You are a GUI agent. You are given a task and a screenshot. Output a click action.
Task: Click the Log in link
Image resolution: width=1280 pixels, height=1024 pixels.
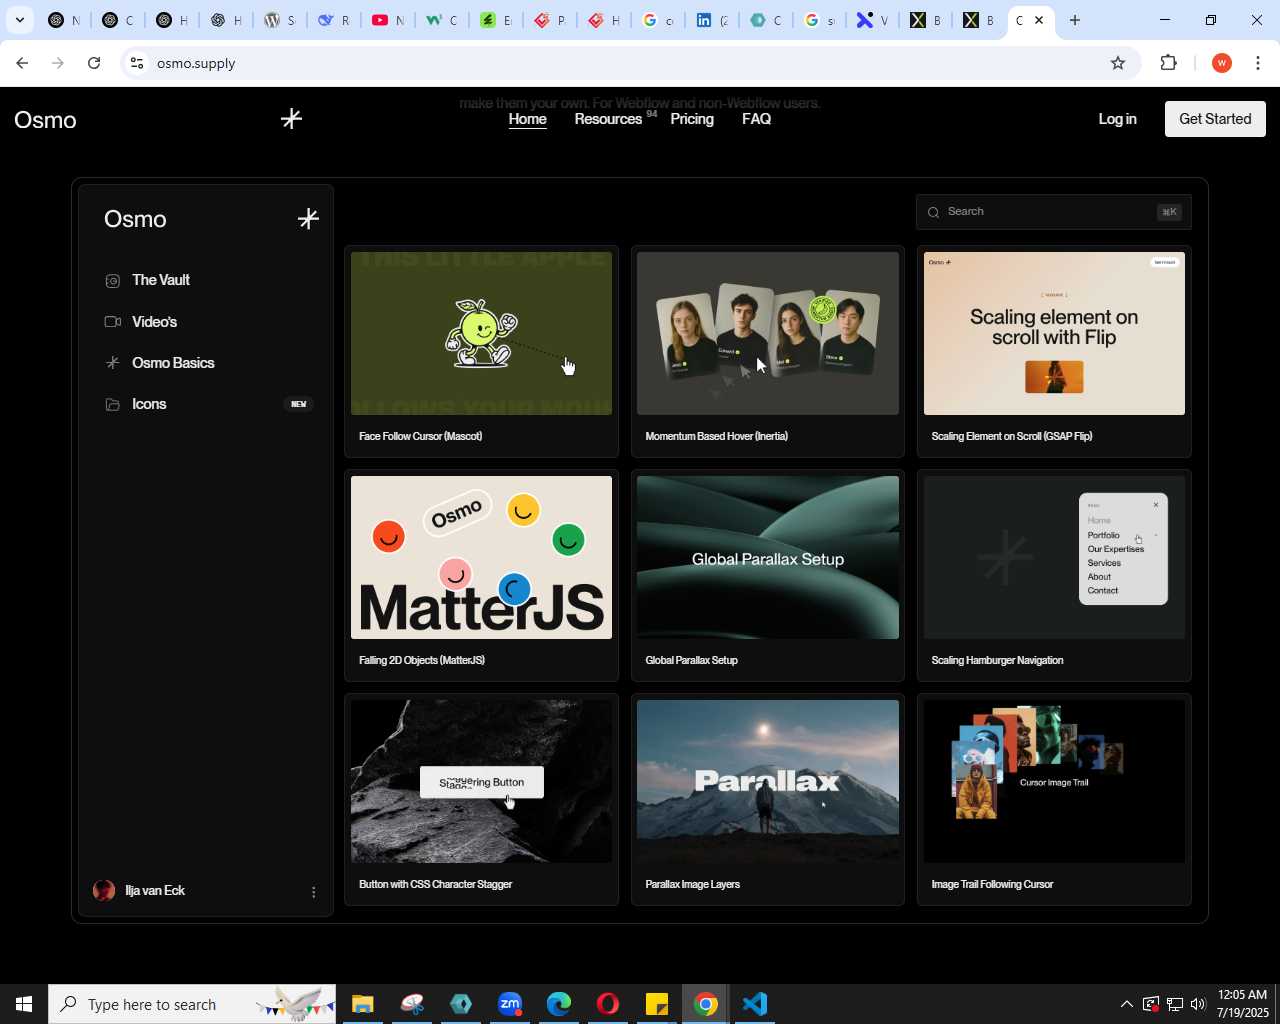click(1117, 119)
